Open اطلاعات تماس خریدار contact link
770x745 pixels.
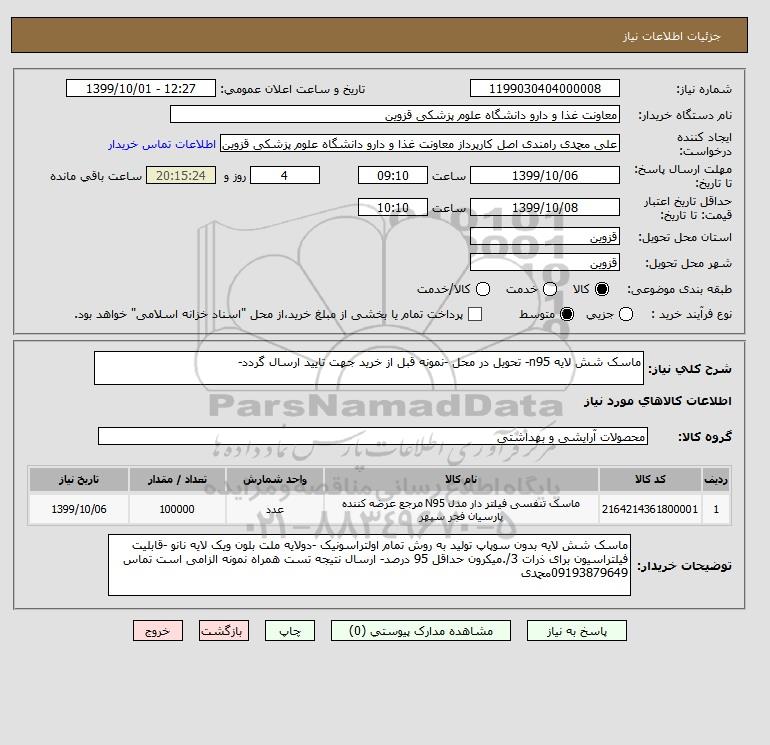(x=162, y=144)
